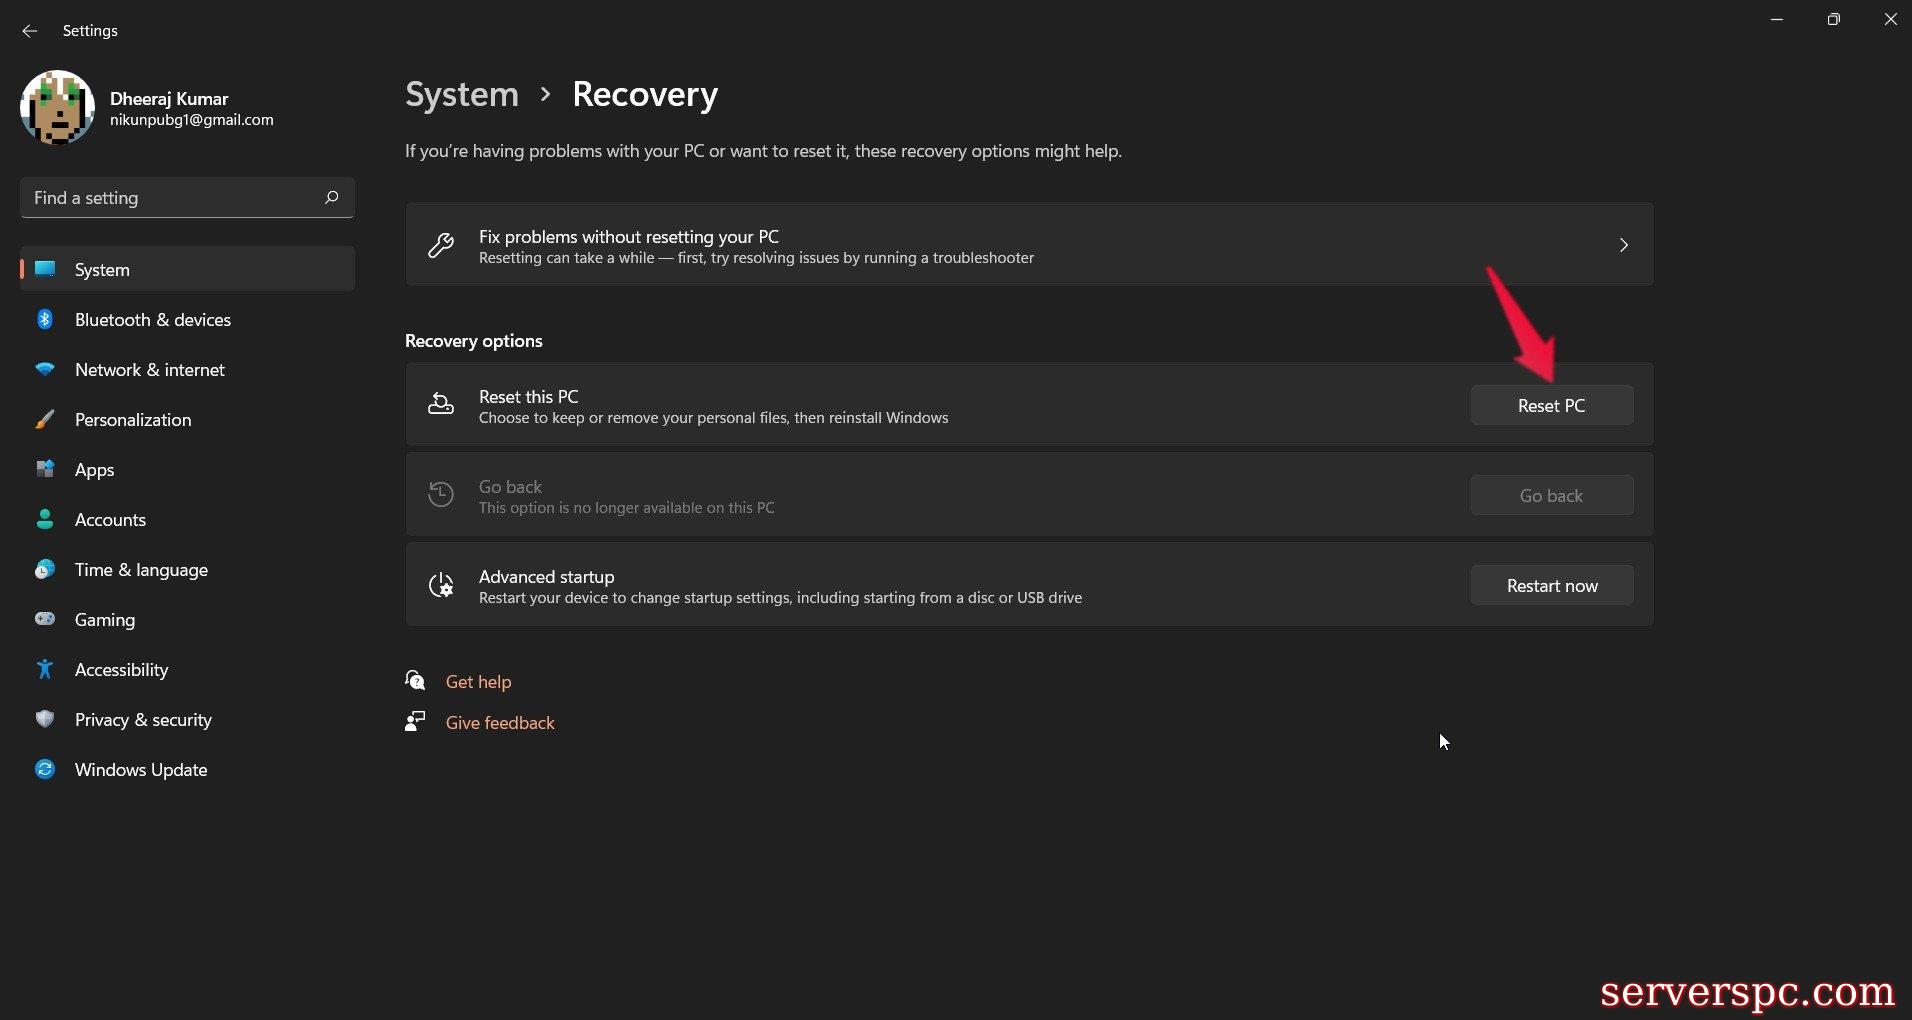The height and width of the screenshot is (1020, 1912).
Task: Click the Accessibility figure icon
Action: coord(45,670)
